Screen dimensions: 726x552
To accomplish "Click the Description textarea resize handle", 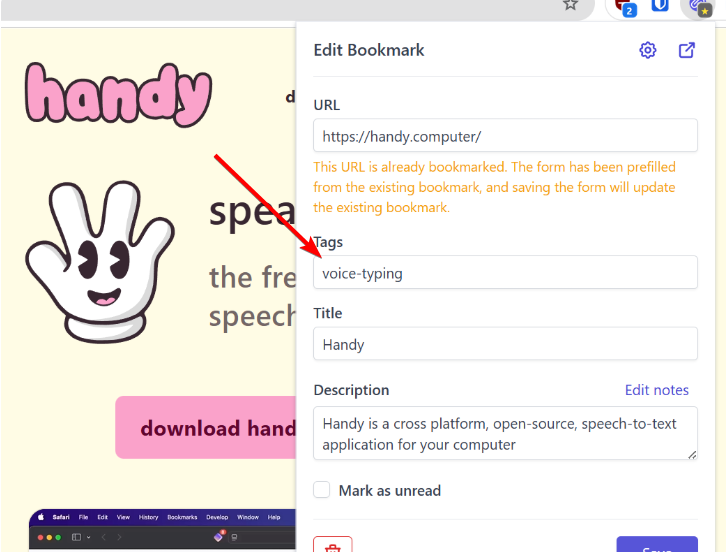I will (692, 455).
